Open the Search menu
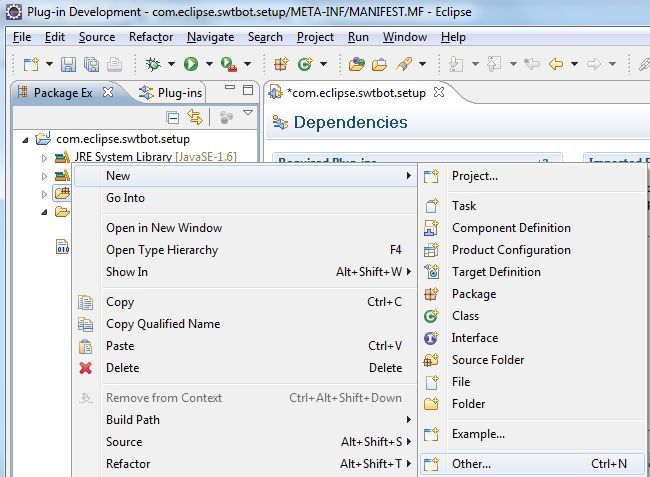This screenshot has width=650, height=477. click(x=265, y=37)
